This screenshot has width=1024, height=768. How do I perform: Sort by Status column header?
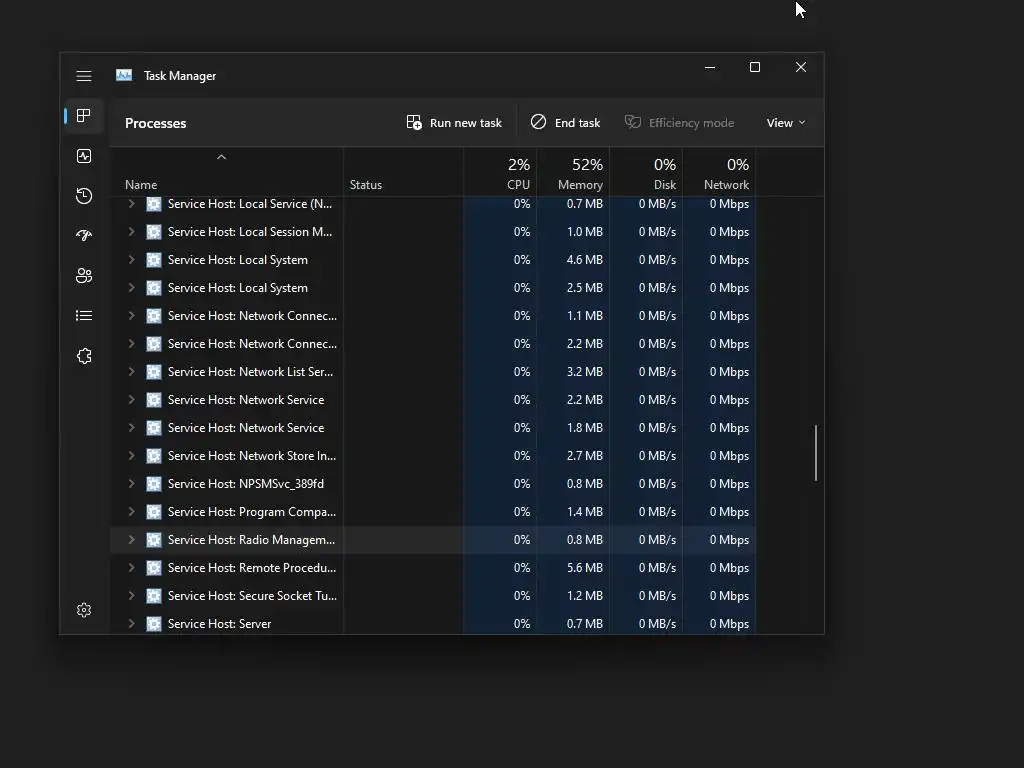click(403, 172)
